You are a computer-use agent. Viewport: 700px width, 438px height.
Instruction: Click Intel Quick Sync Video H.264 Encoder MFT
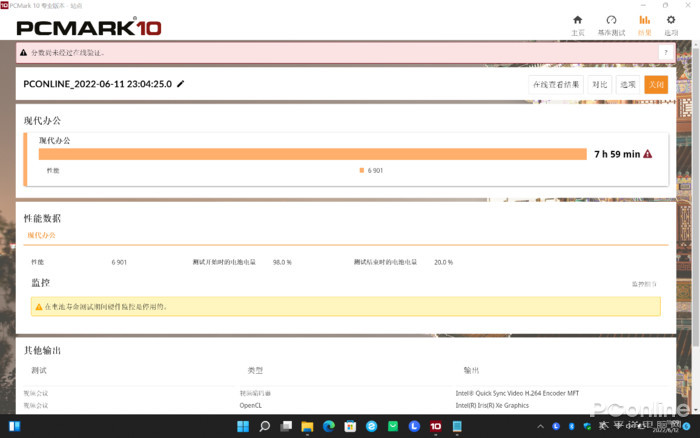[x=517, y=393]
